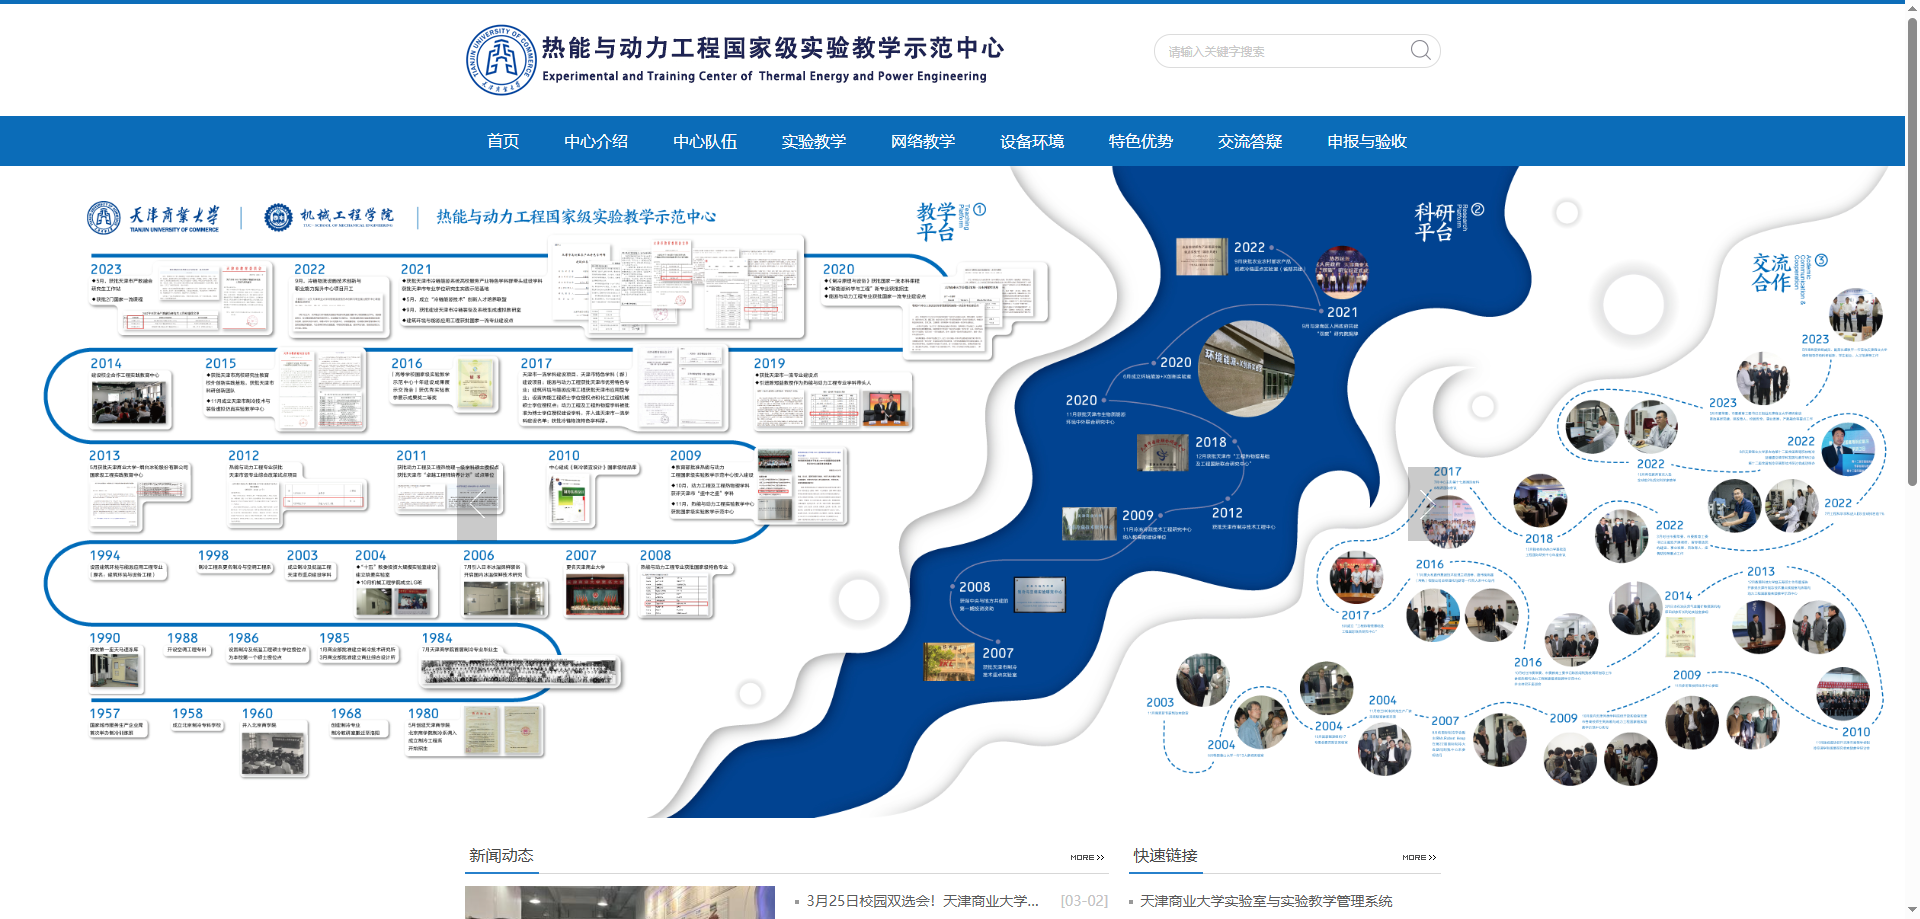Open the 中心介绍 menu item
The image size is (1920, 919).
[x=596, y=141]
